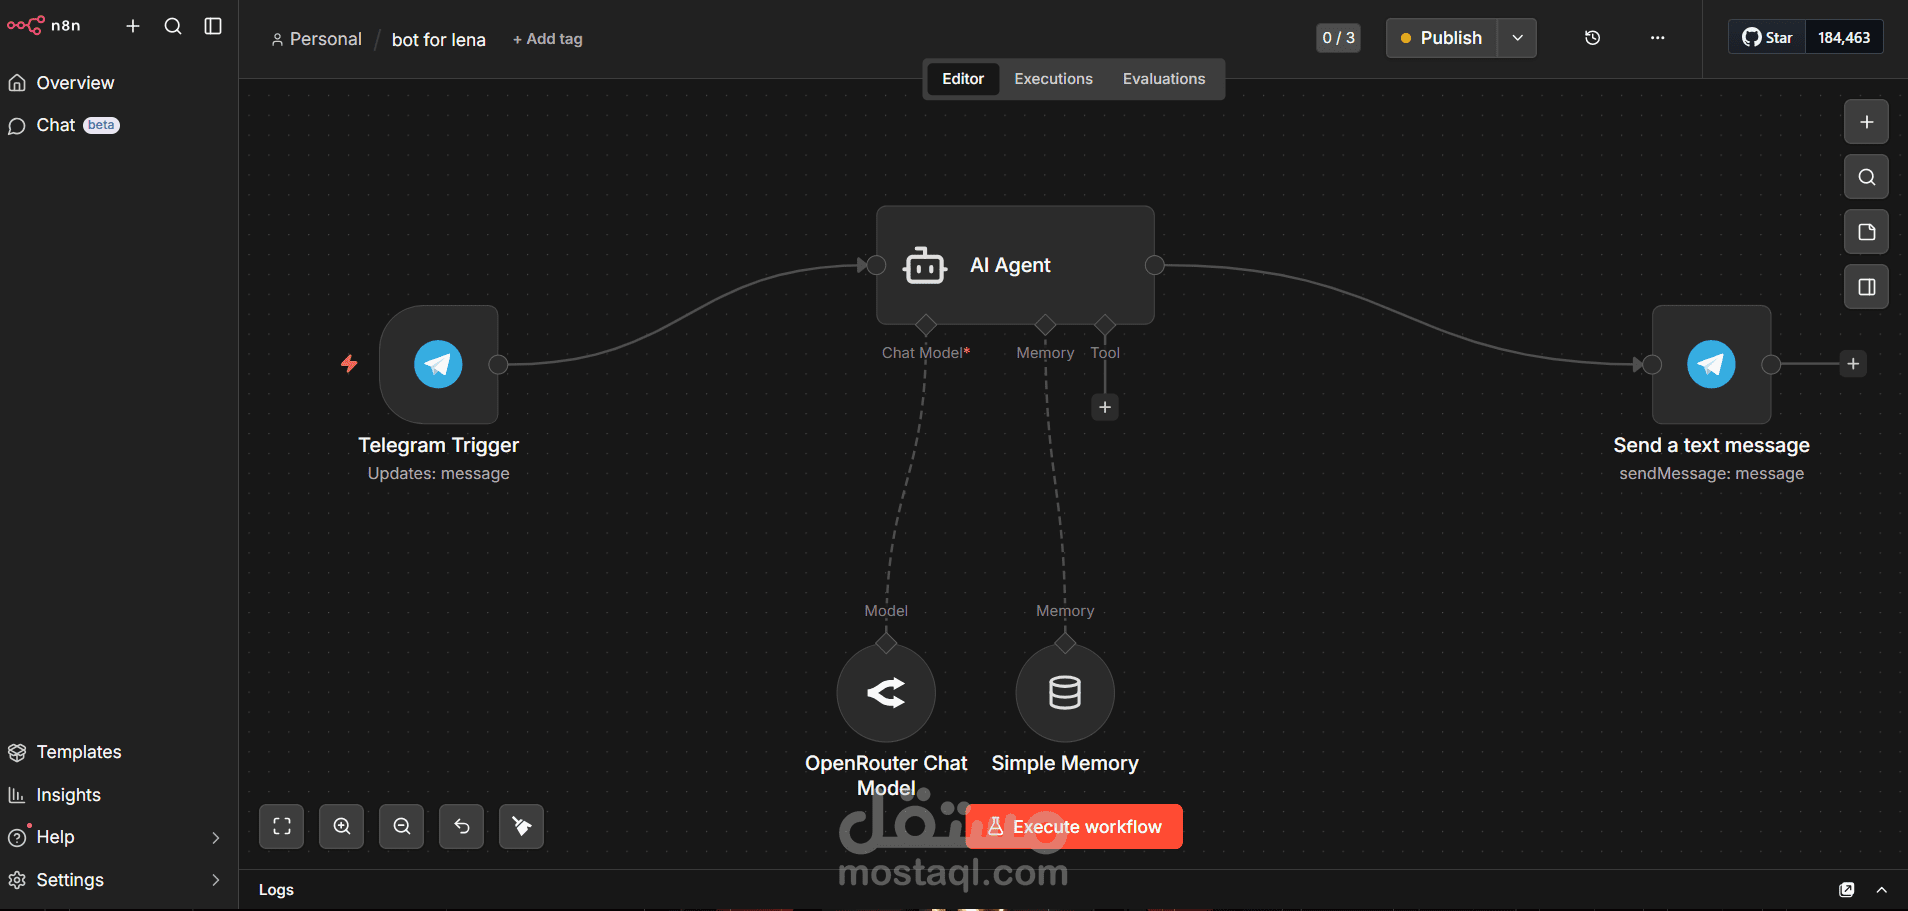
Task: Select the Telegram Trigger node
Action: 439,364
